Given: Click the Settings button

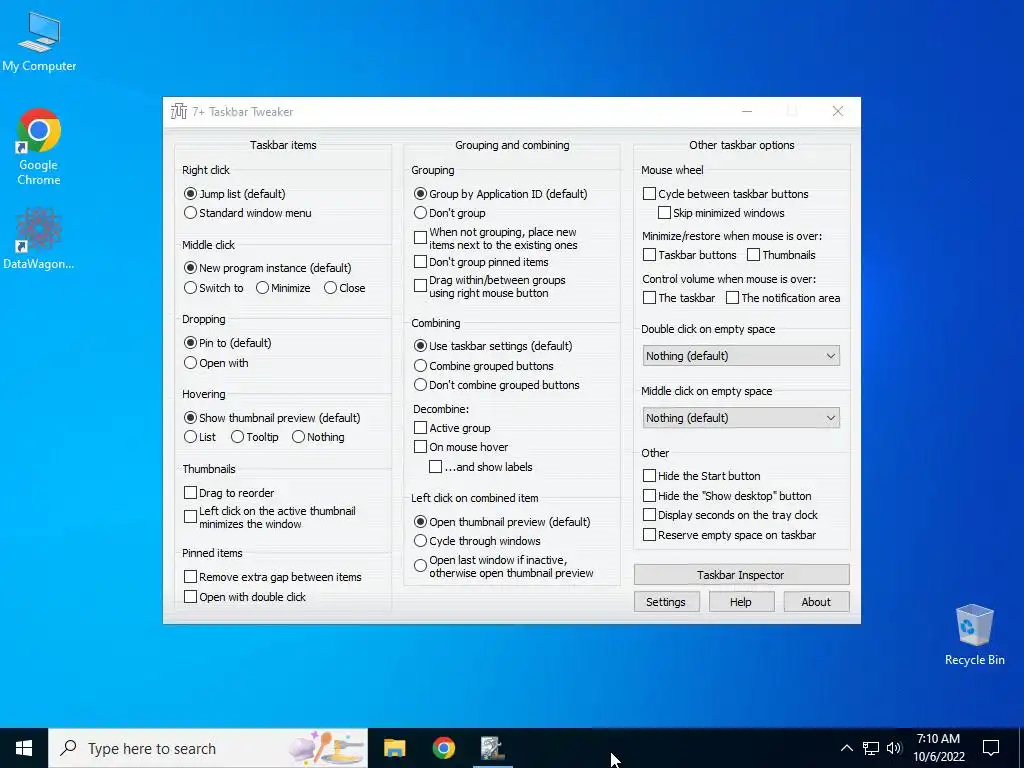Looking at the screenshot, I should pos(666,602).
